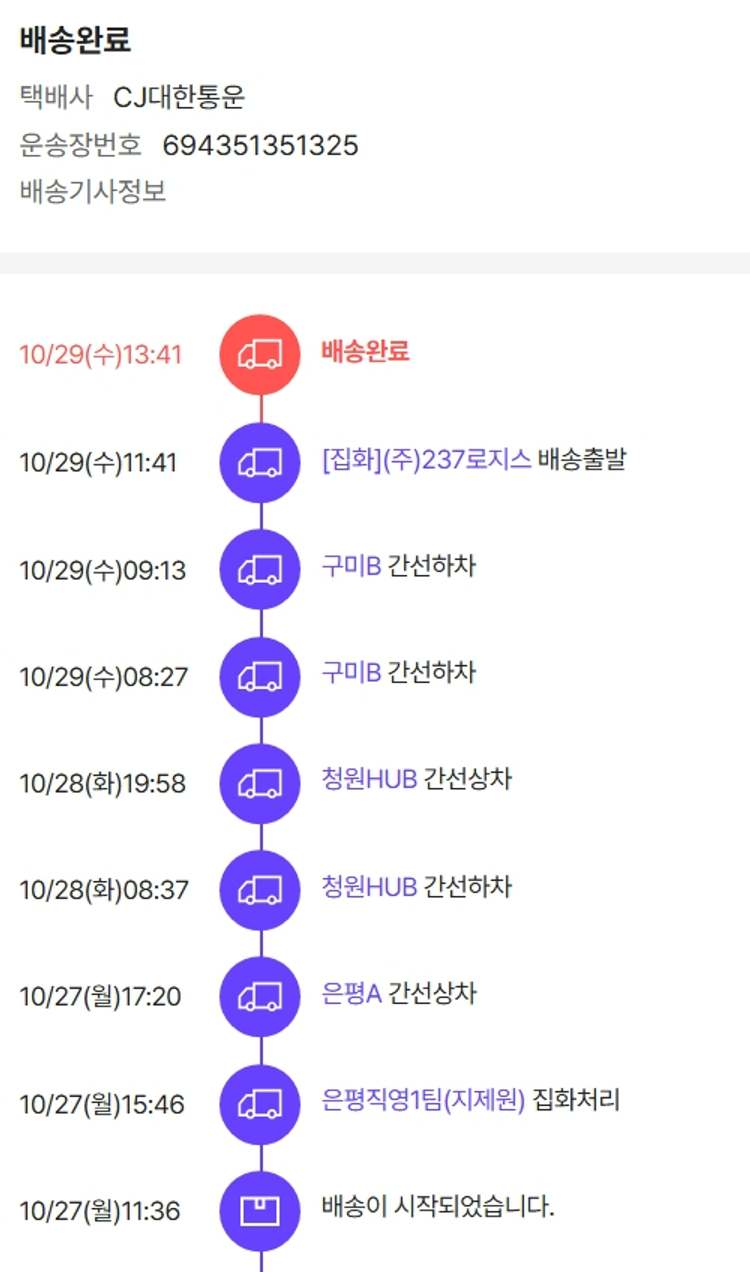Click truck icon for 은평A 간선상차
Screen dimensions: 750x1272
click(260, 997)
